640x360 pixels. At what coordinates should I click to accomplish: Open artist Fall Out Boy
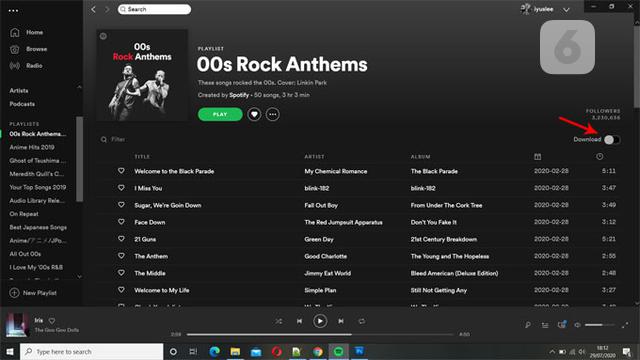[x=321, y=205]
